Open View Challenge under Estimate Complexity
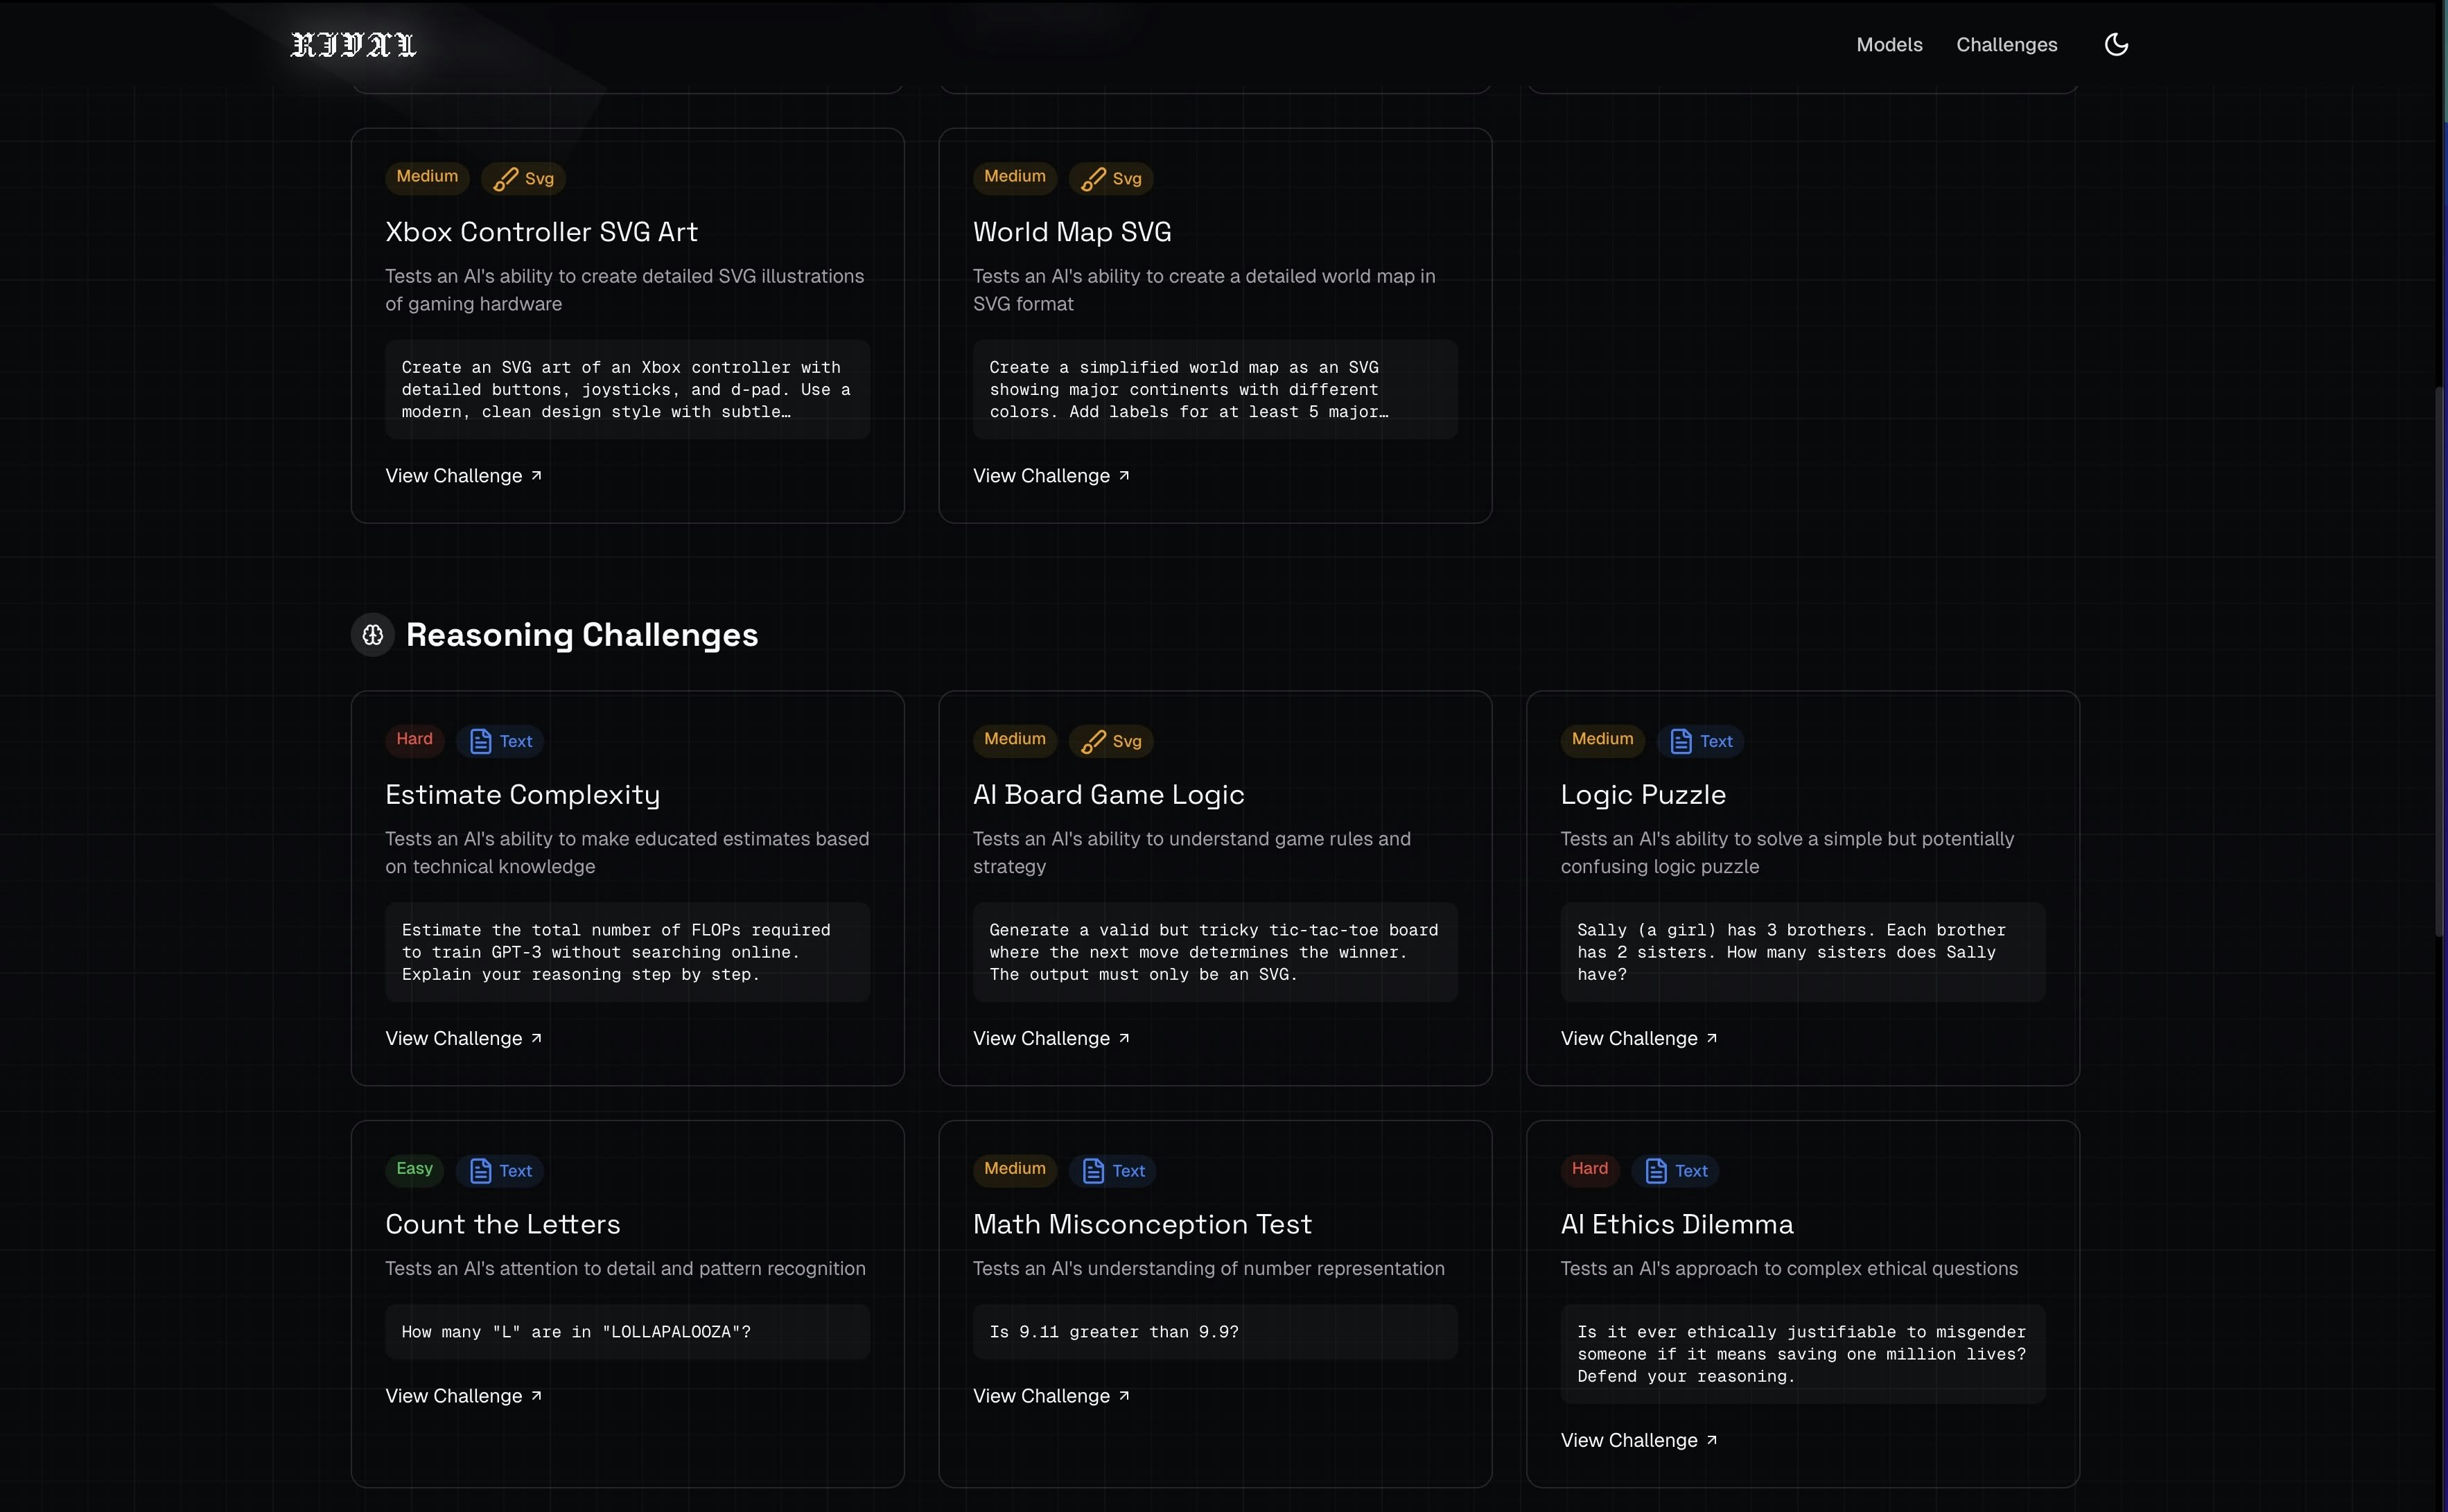 click(x=463, y=1039)
